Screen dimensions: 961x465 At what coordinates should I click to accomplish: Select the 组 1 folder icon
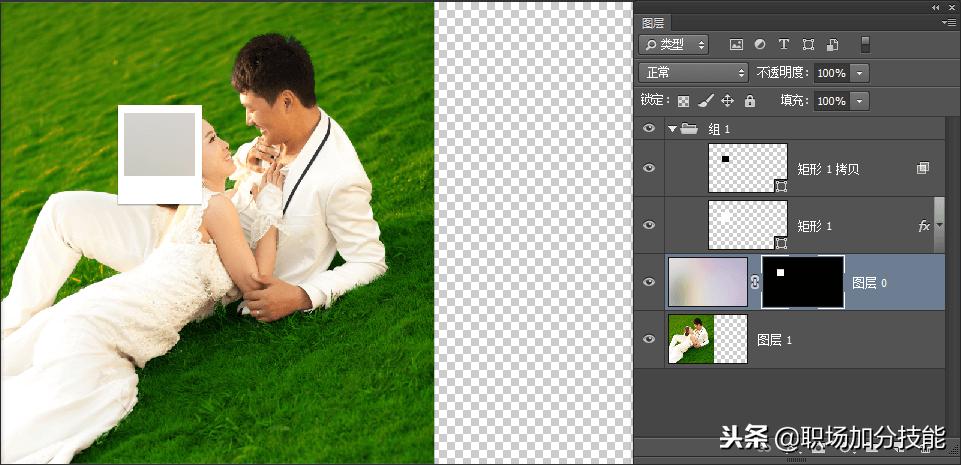pos(689,129)
